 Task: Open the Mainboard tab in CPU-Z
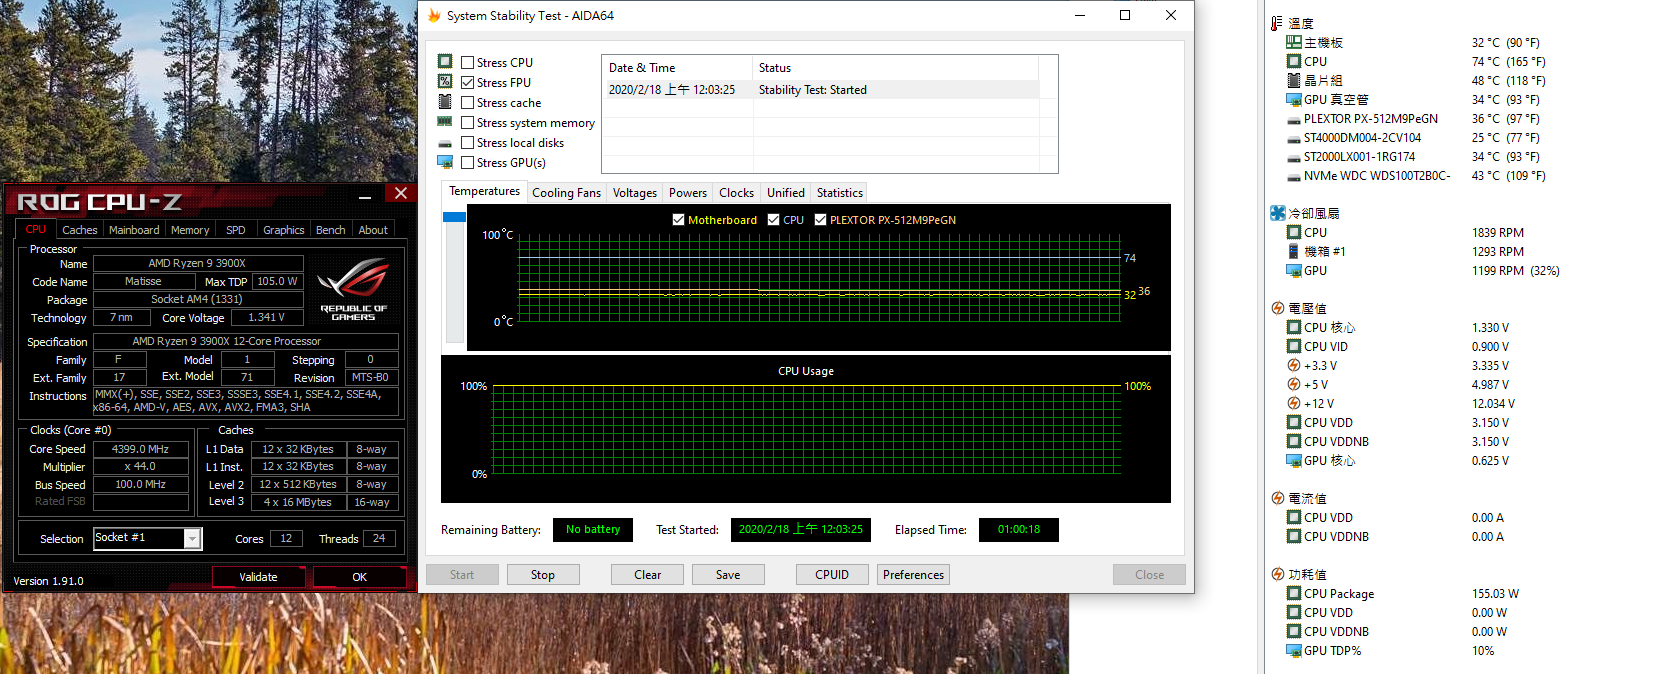(134, 230)
